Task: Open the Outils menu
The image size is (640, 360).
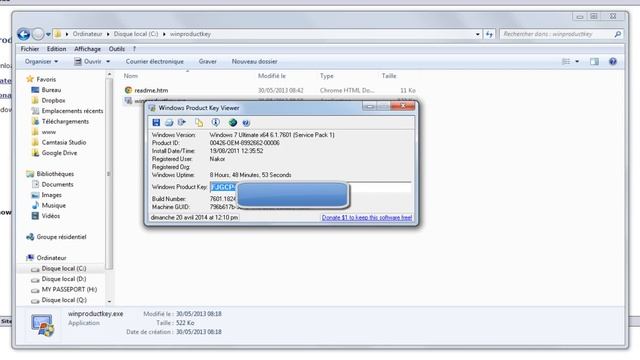Action: (116, 49)
